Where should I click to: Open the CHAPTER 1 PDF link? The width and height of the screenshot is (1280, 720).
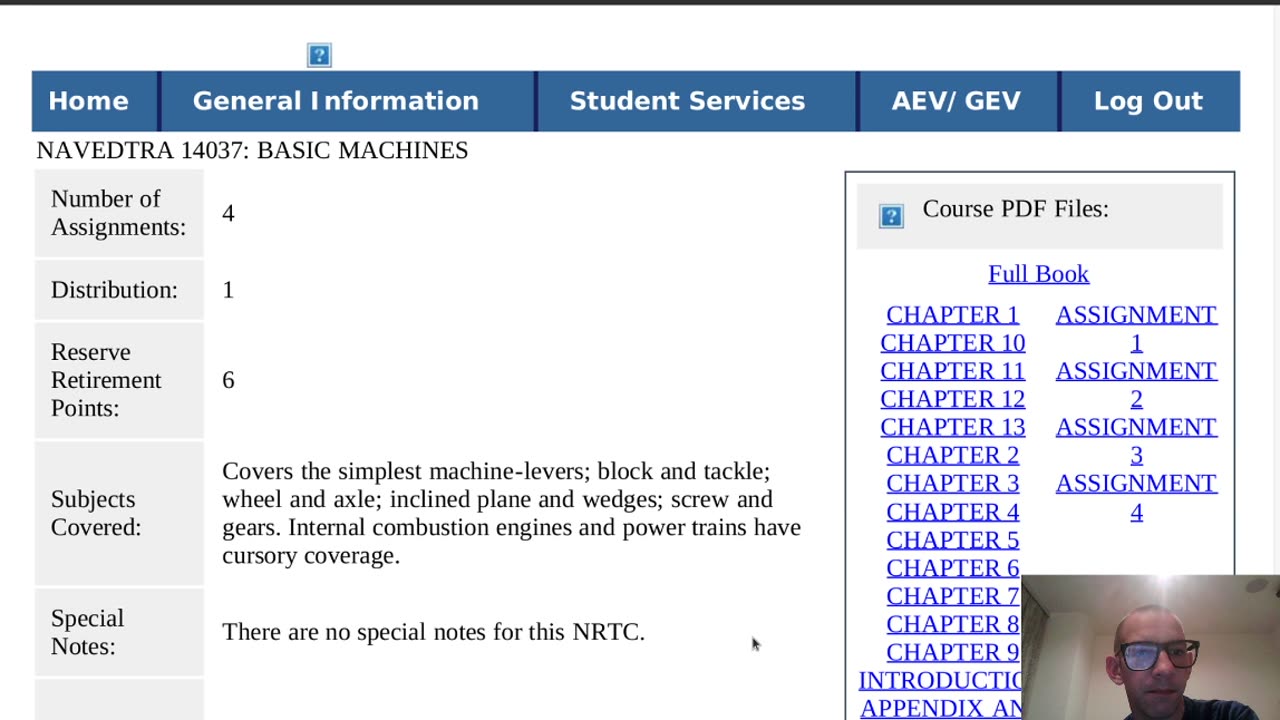(x=952, y=315)
